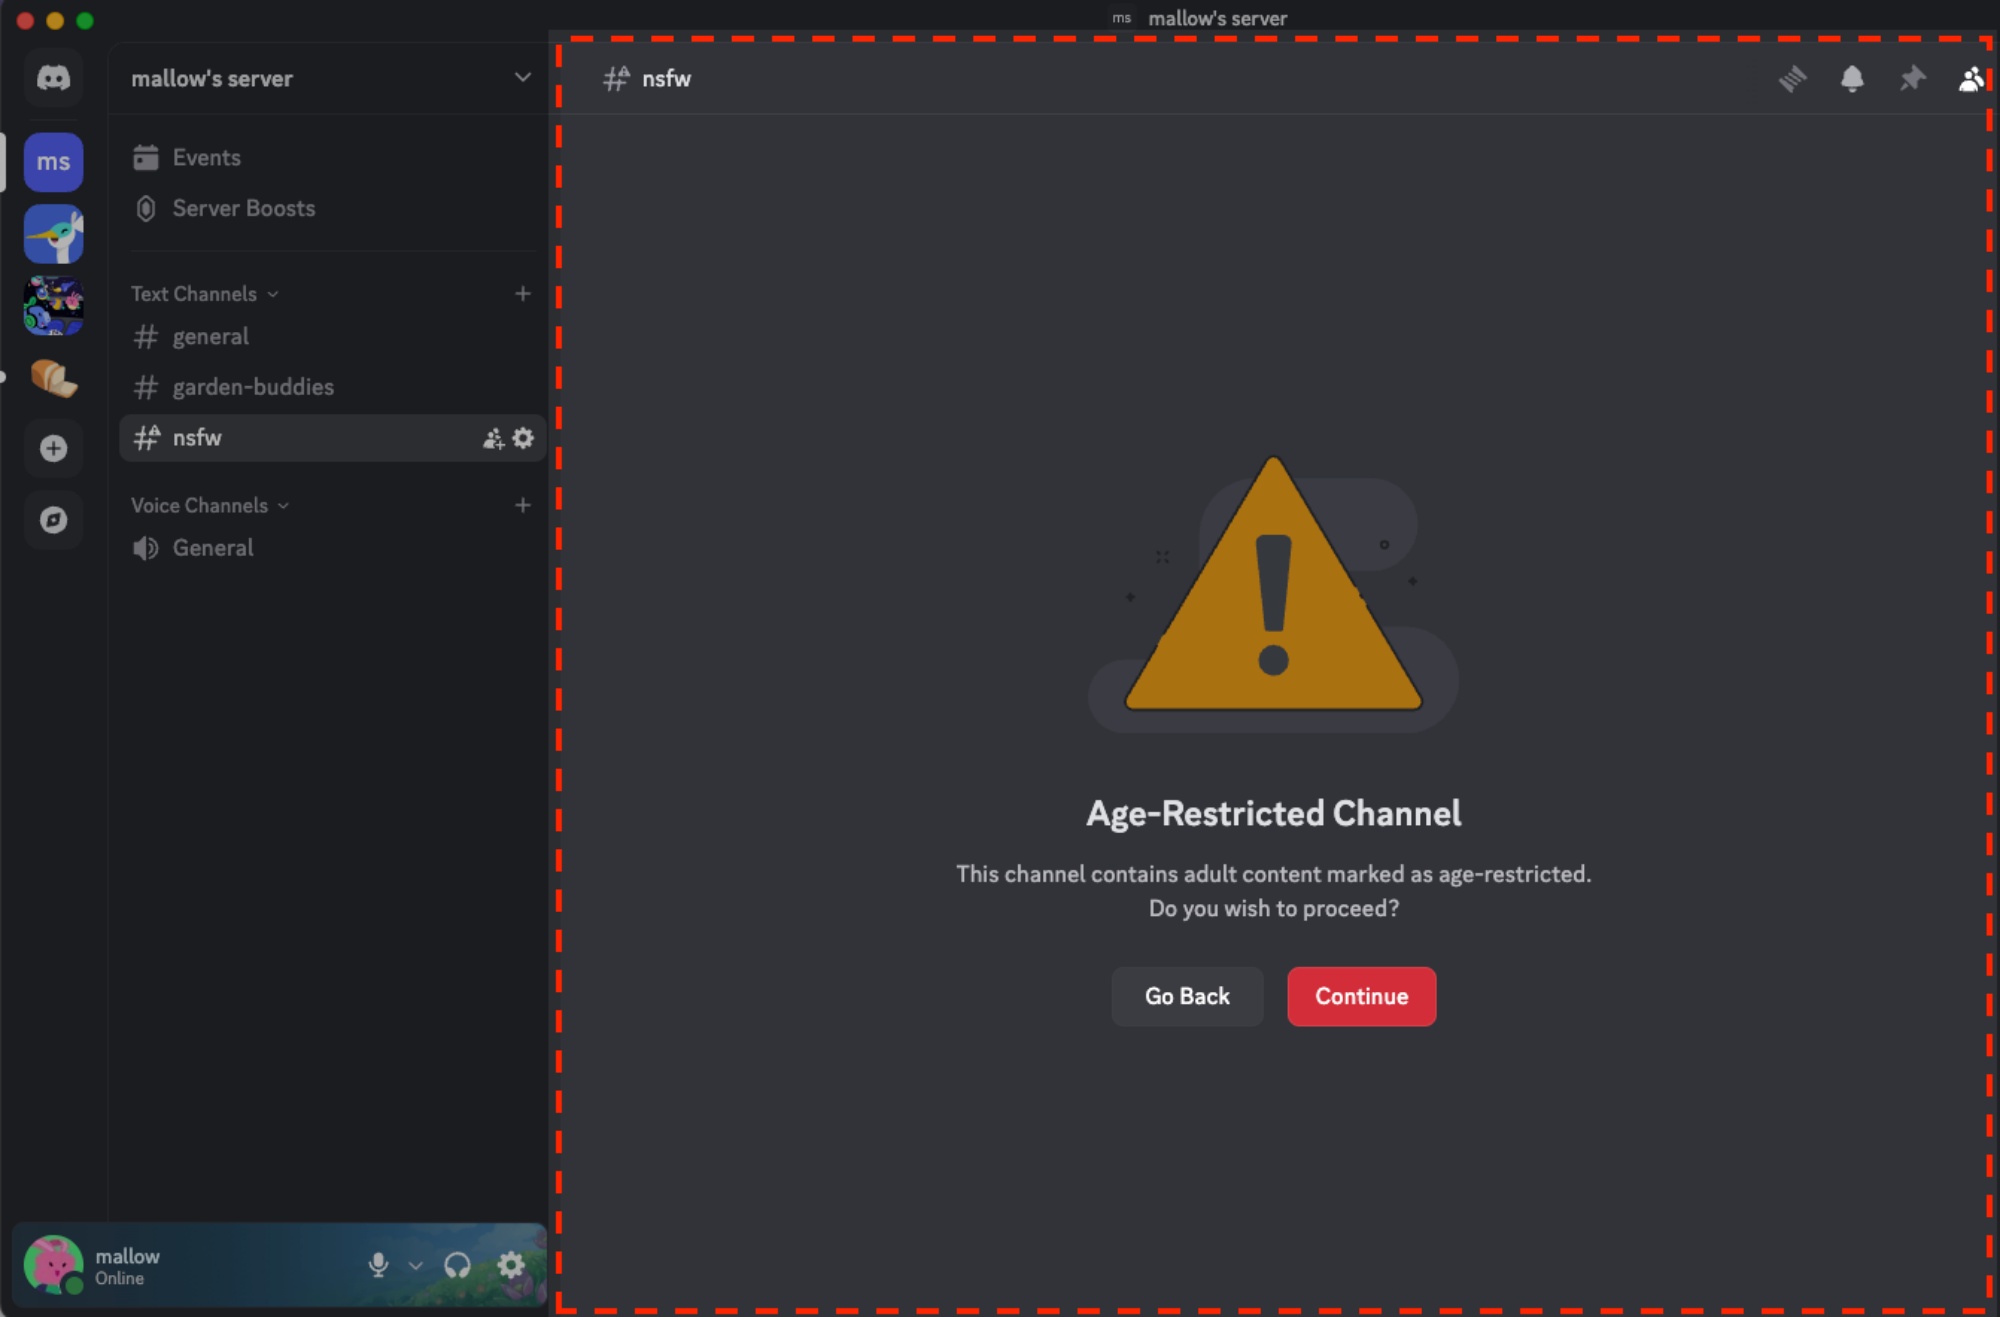This screenshot has height=1317, width=2000.
Task: Open mallow's server dropdown menu
Action: pyautogui.click(x=522, y=78)
